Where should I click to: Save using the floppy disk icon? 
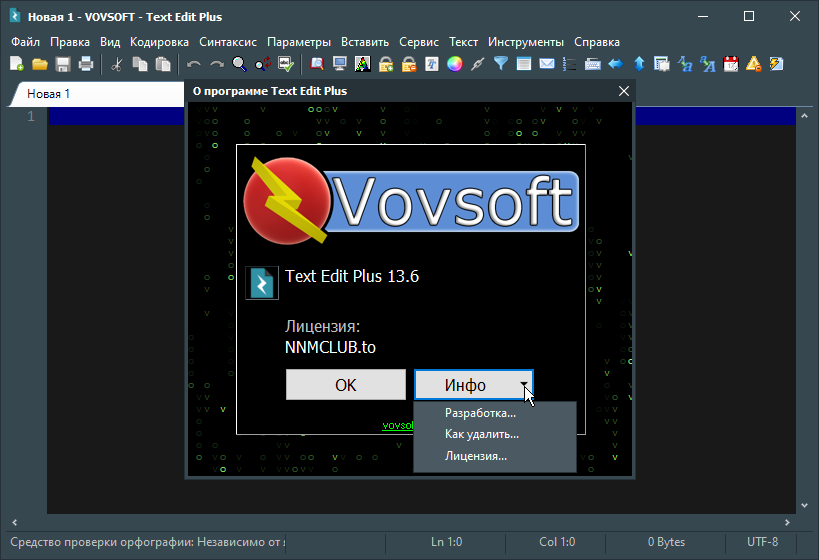click(63, 64)
